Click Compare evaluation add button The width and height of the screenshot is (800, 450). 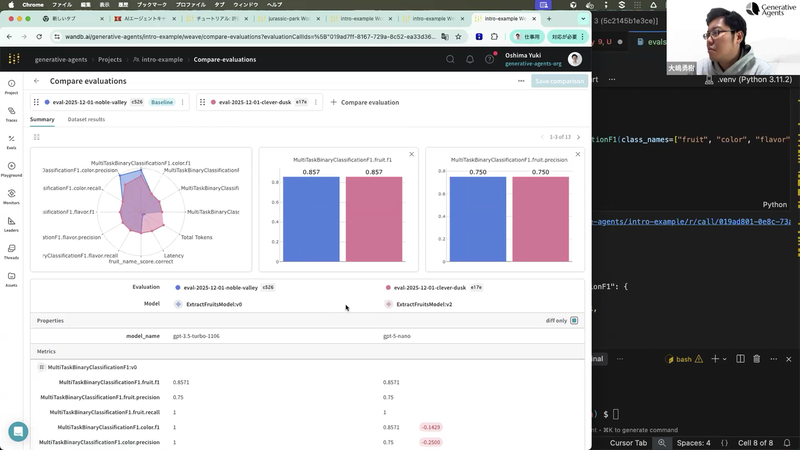click(x=365, y=102)
